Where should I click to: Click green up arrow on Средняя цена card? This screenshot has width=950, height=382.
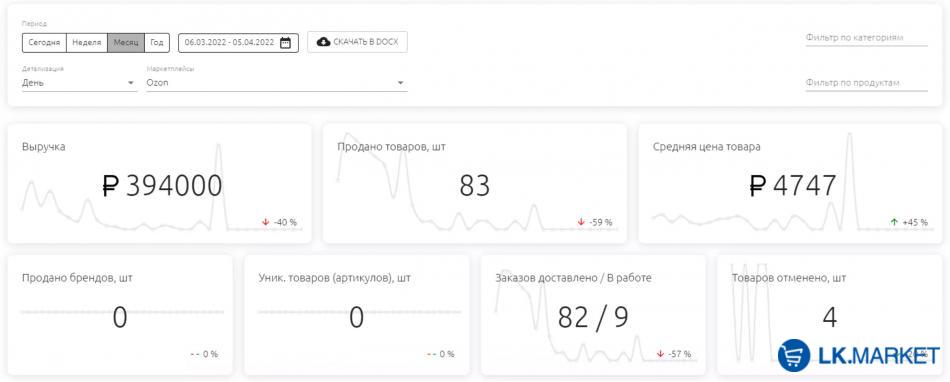894,222
